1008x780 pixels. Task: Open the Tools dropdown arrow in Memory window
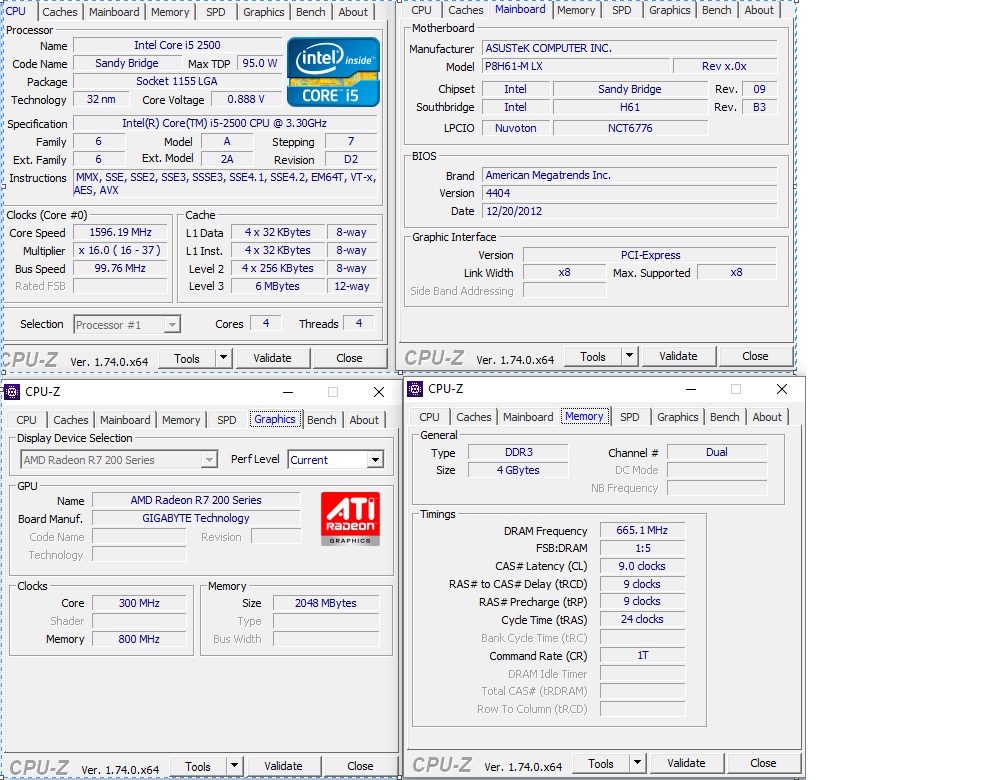coord(637,763)
